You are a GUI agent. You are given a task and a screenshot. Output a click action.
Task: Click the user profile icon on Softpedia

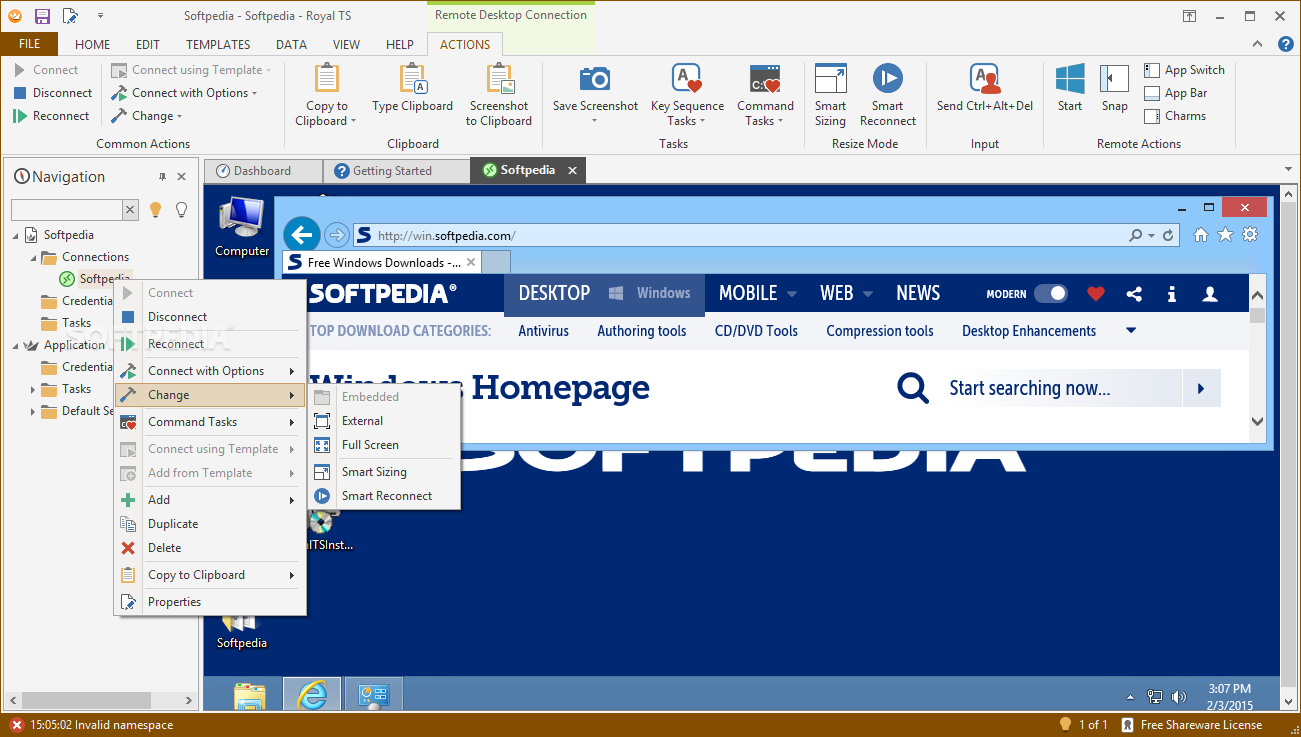[1210, 294]
